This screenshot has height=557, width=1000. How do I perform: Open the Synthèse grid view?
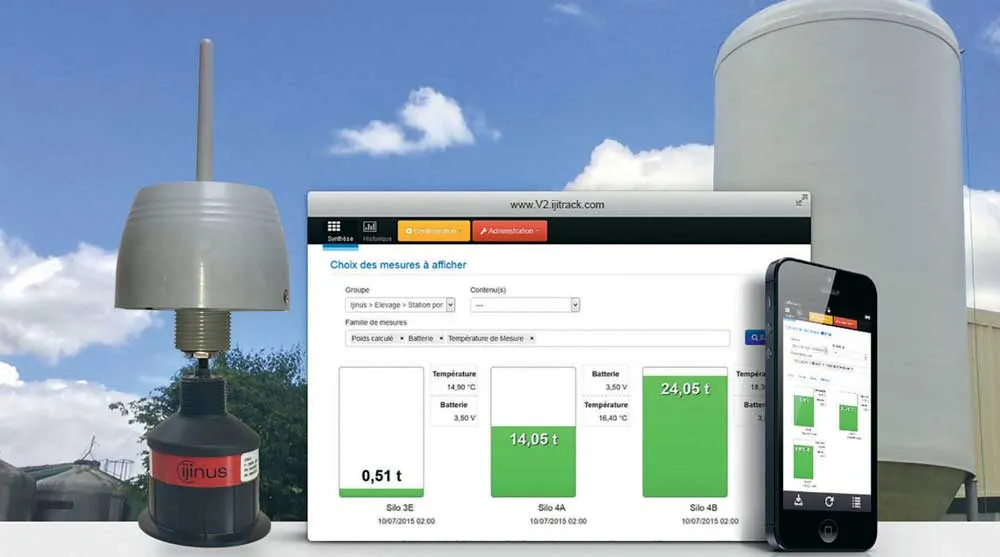click(334, 231)
